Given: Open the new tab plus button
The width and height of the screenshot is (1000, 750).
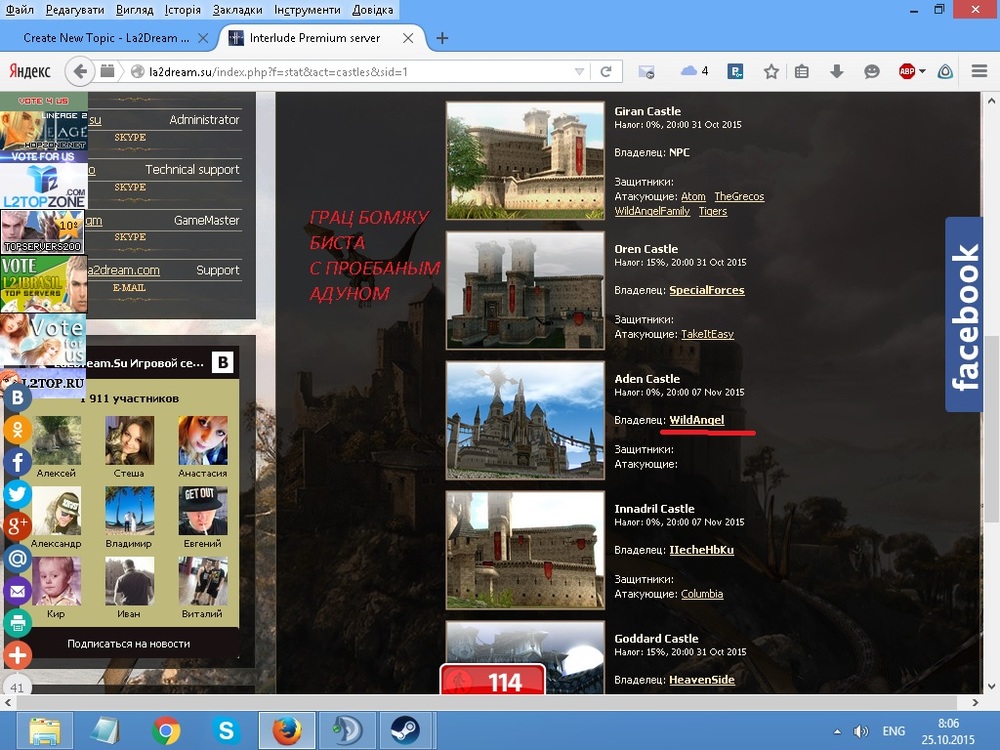Looking at the screenshot, I should (x=442, y=38).
